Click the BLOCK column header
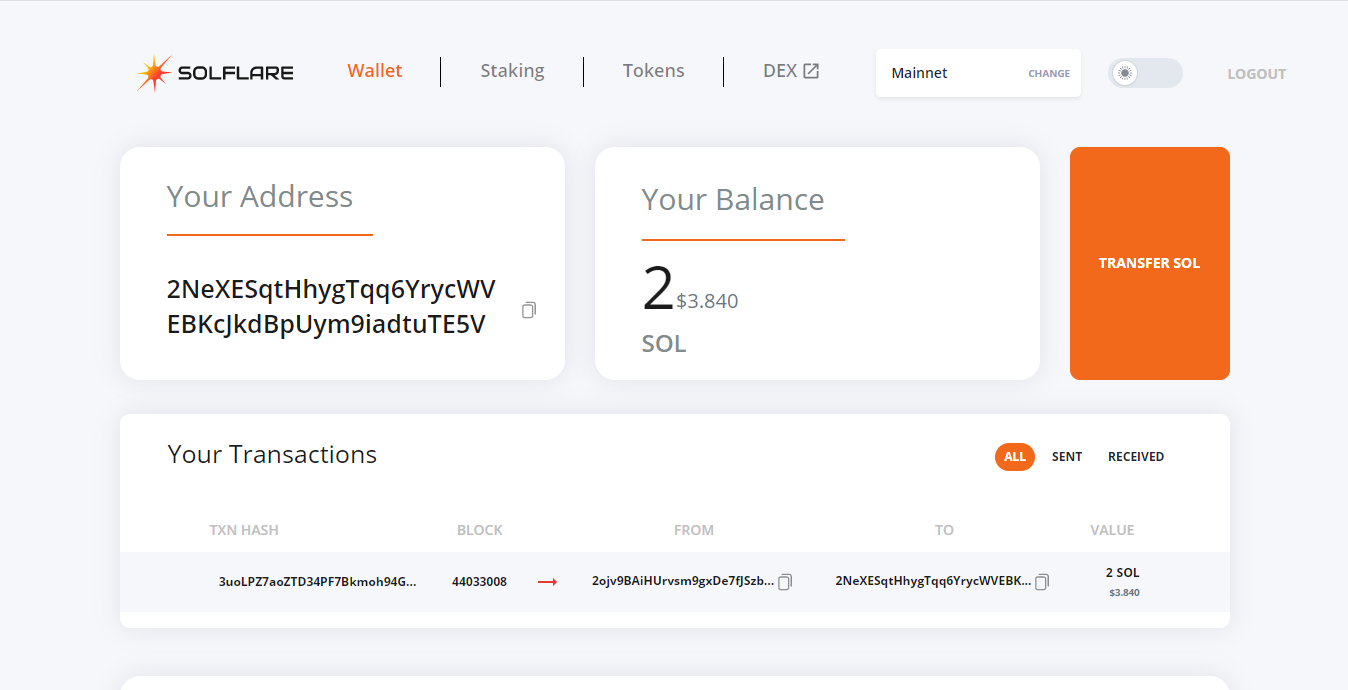 tap(480, 530)
